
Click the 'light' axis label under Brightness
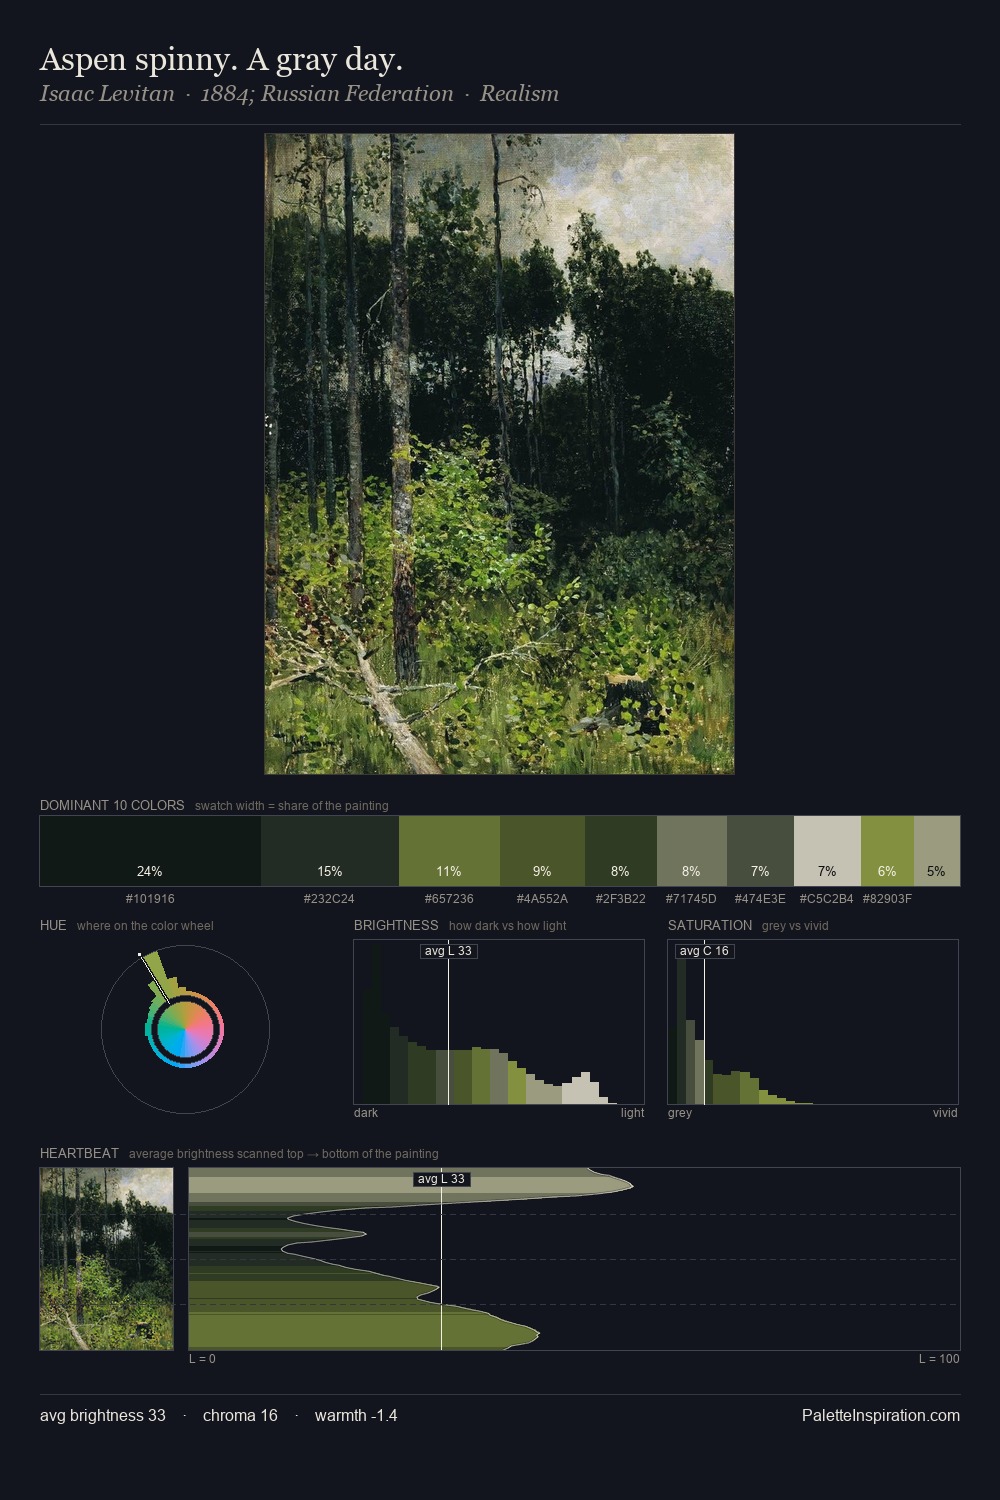tap(632, 1113)
